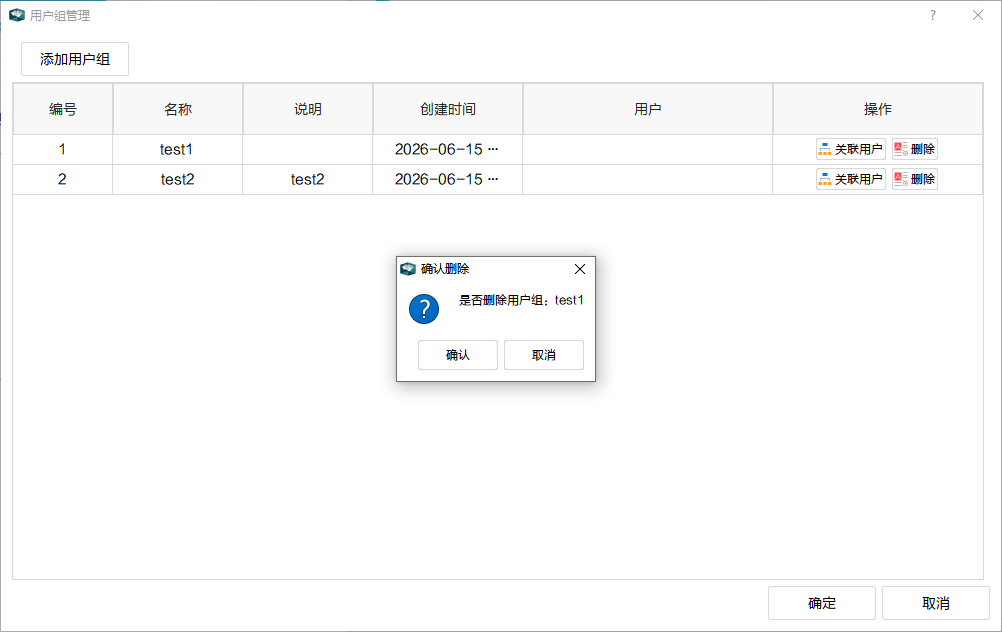The height and width of the screenshot is (632, 1002).
Task: Click the number cell 1
Action: click(x=63, y=150)
